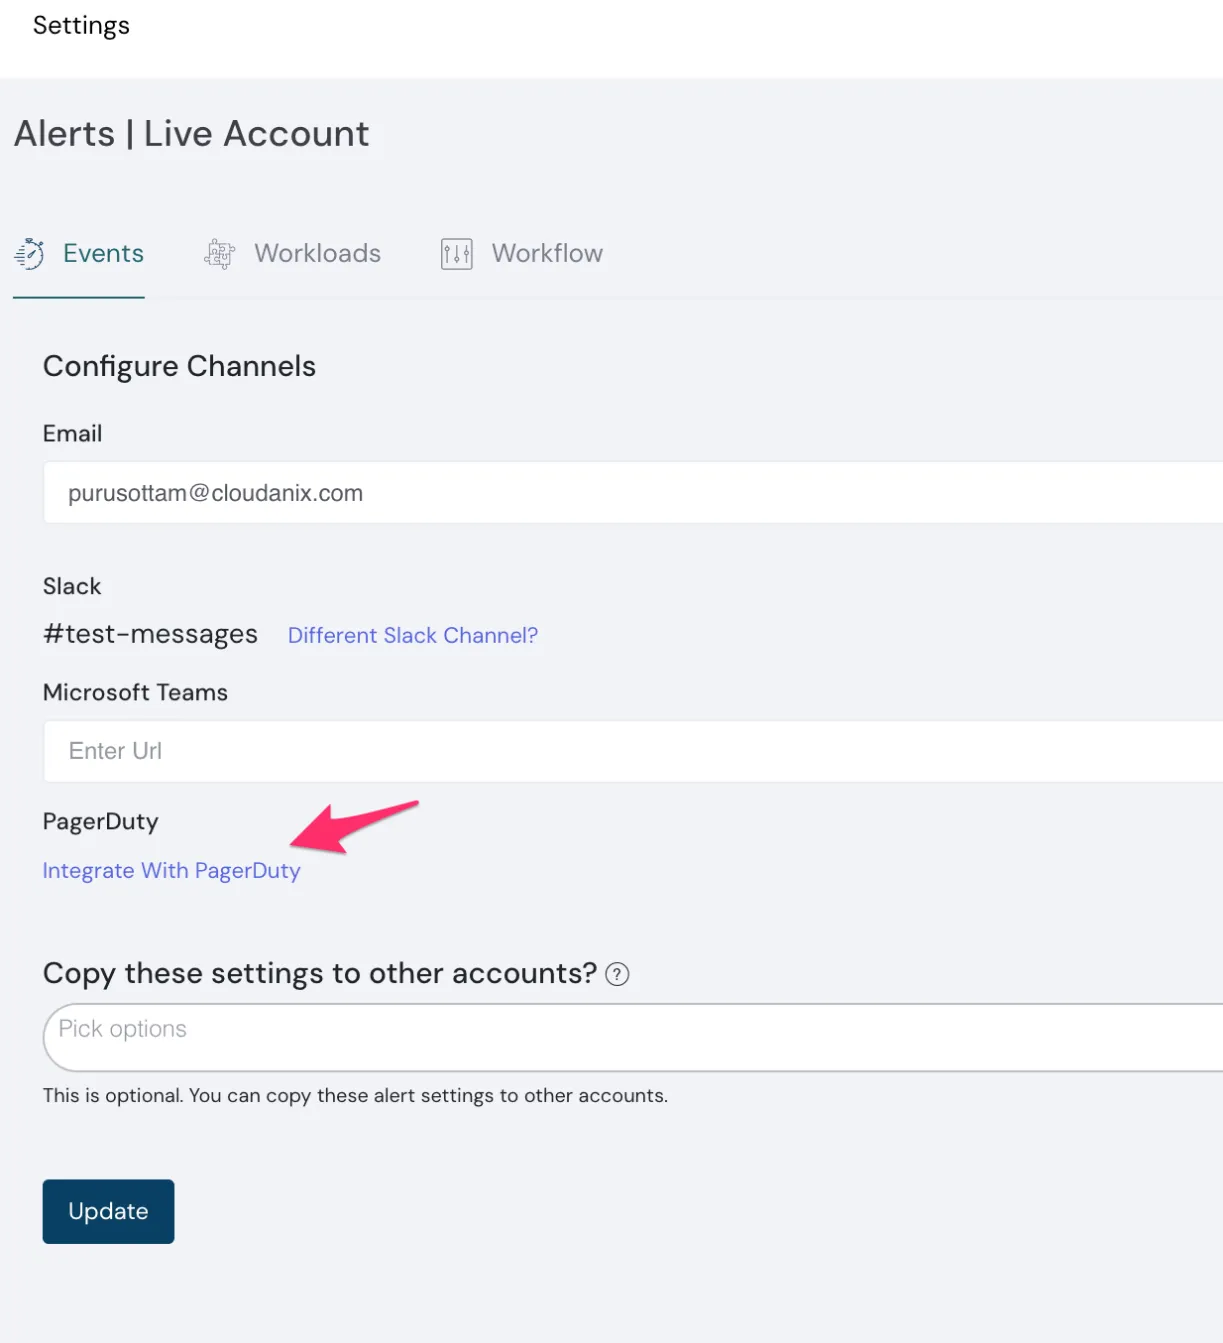Switch to the Events tab label
This screenshot has height=1343, width=1223.
pyautogui.click(x=103, y=254)
